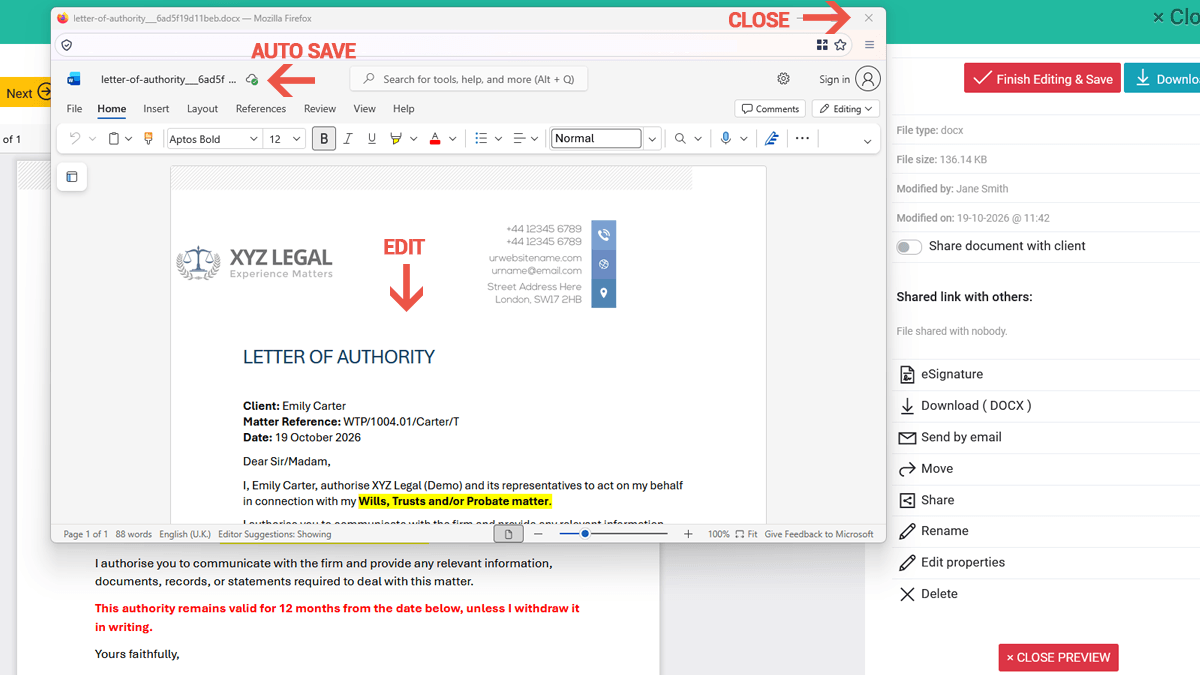This screenshot has height=675, width=1200.
Task: Open More options ellipsis in ribbon
Action: coord(802,139)
